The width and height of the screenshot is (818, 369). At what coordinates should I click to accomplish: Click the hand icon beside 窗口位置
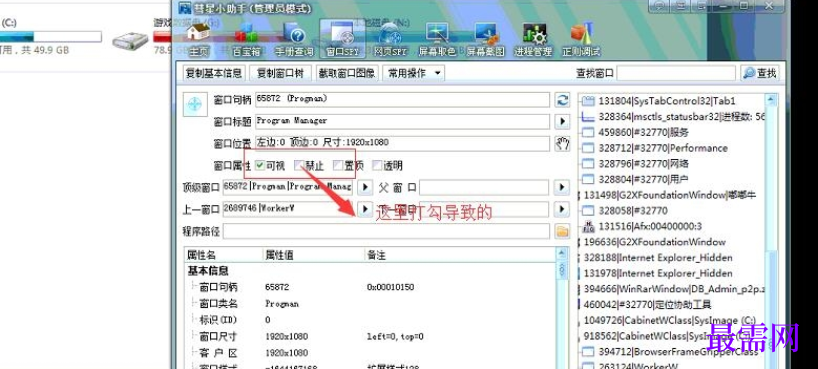[x=562, y=144]
